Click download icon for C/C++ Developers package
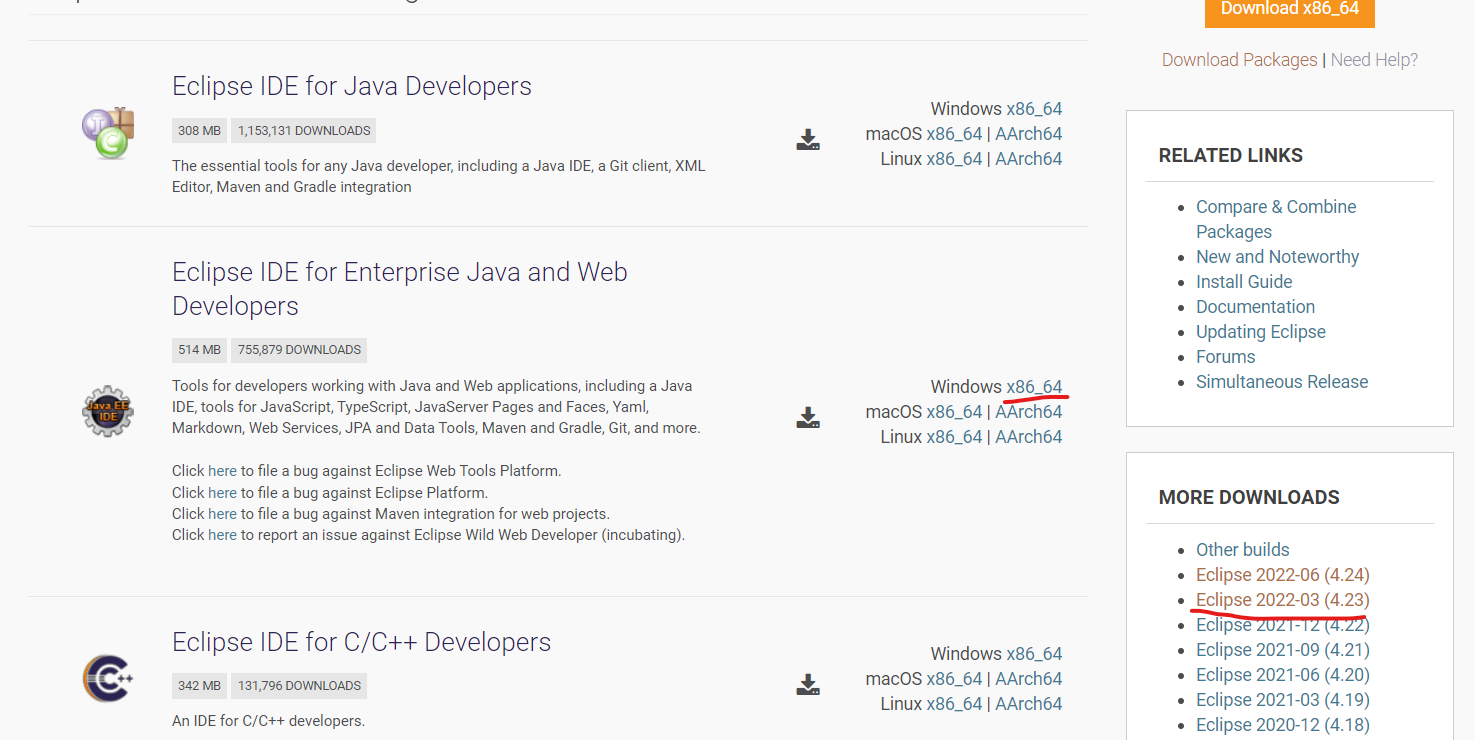This screenshot has height=740, width=1475. 808,684
